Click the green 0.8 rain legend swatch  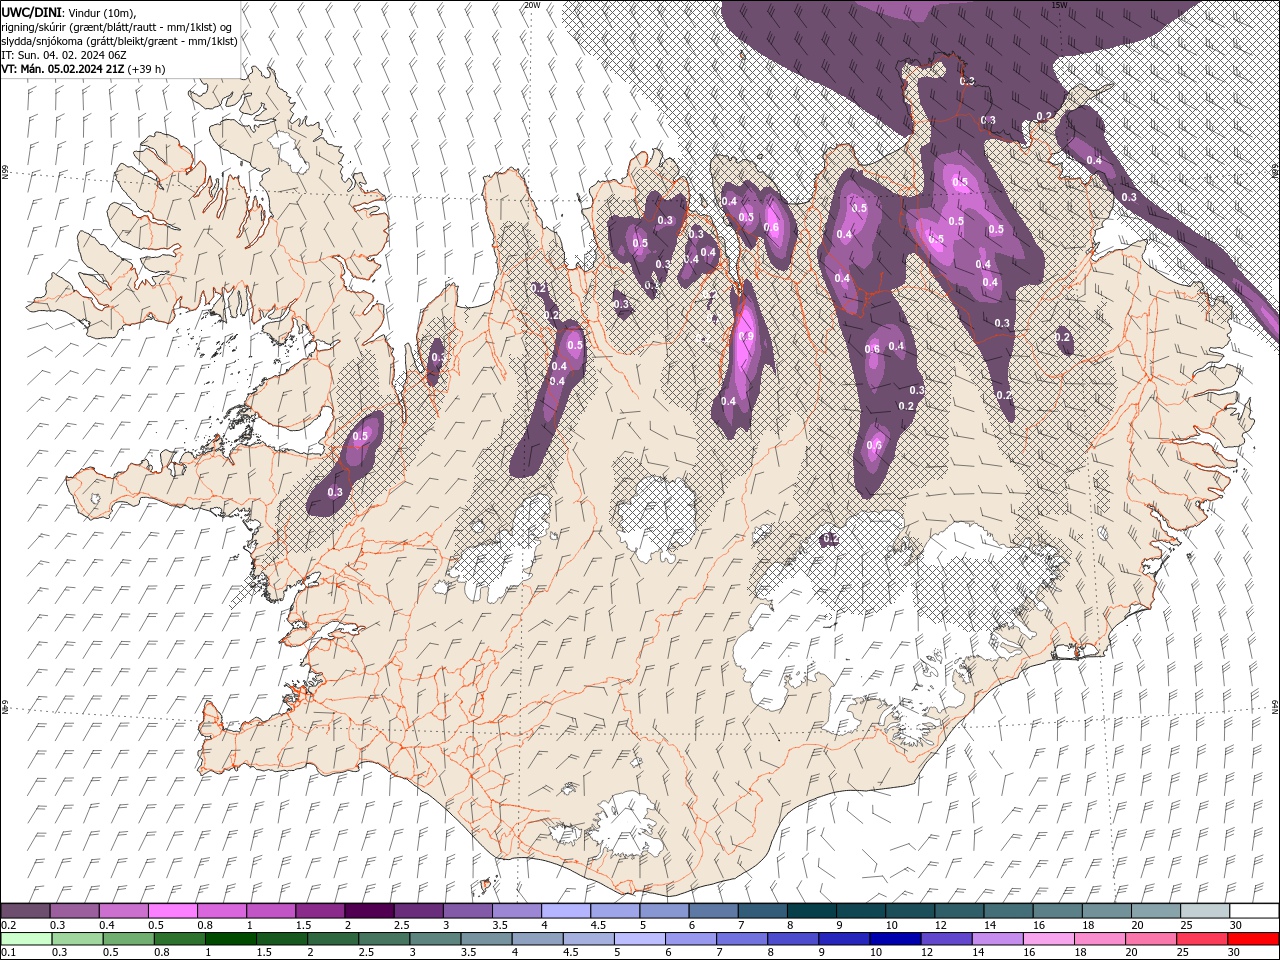[179, 939]
